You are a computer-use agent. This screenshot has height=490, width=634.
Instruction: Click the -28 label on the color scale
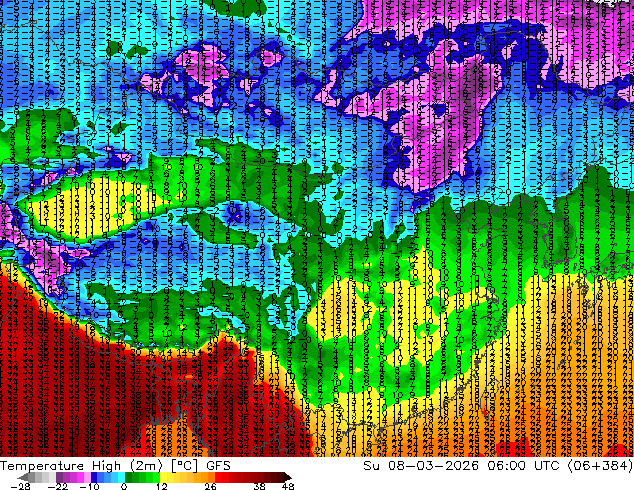21,486
